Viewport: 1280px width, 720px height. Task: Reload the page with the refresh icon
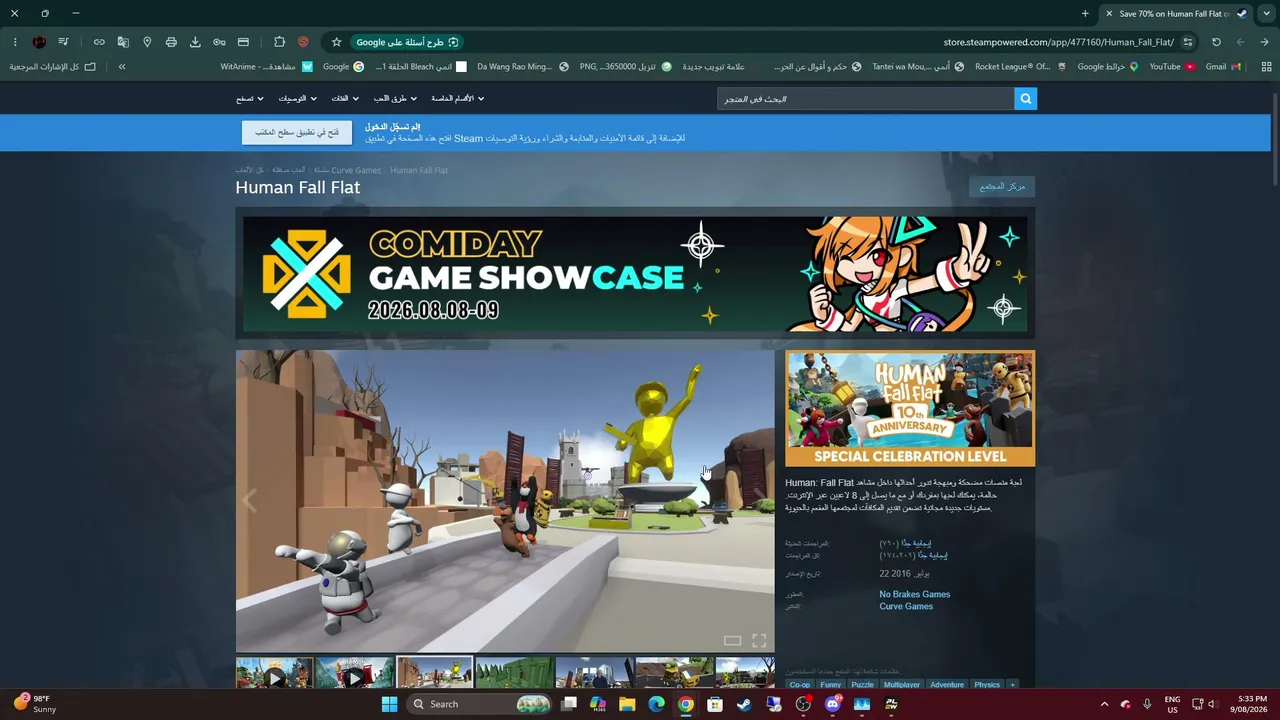pyautogui.click(x=1216, y=42)
